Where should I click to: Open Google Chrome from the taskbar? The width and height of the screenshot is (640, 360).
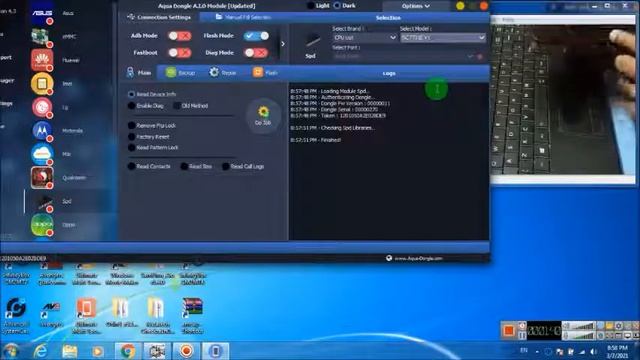click(128, 351)
